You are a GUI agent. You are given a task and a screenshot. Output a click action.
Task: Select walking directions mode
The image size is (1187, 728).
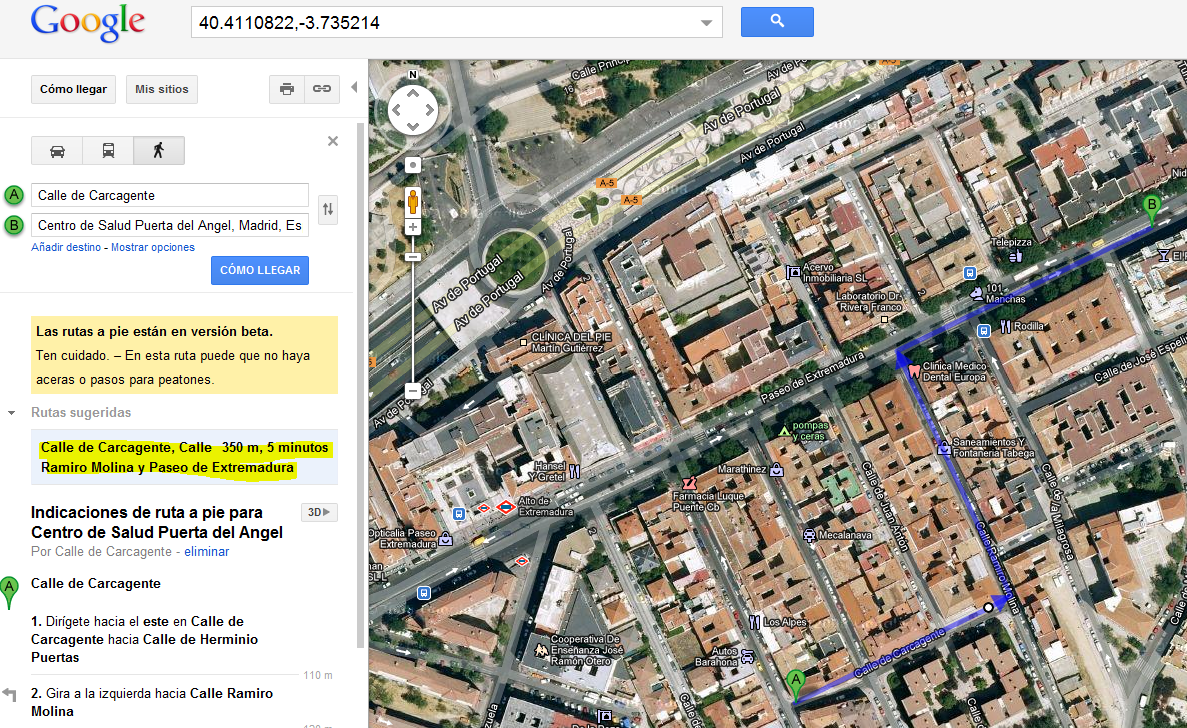[x=157, y=150]
